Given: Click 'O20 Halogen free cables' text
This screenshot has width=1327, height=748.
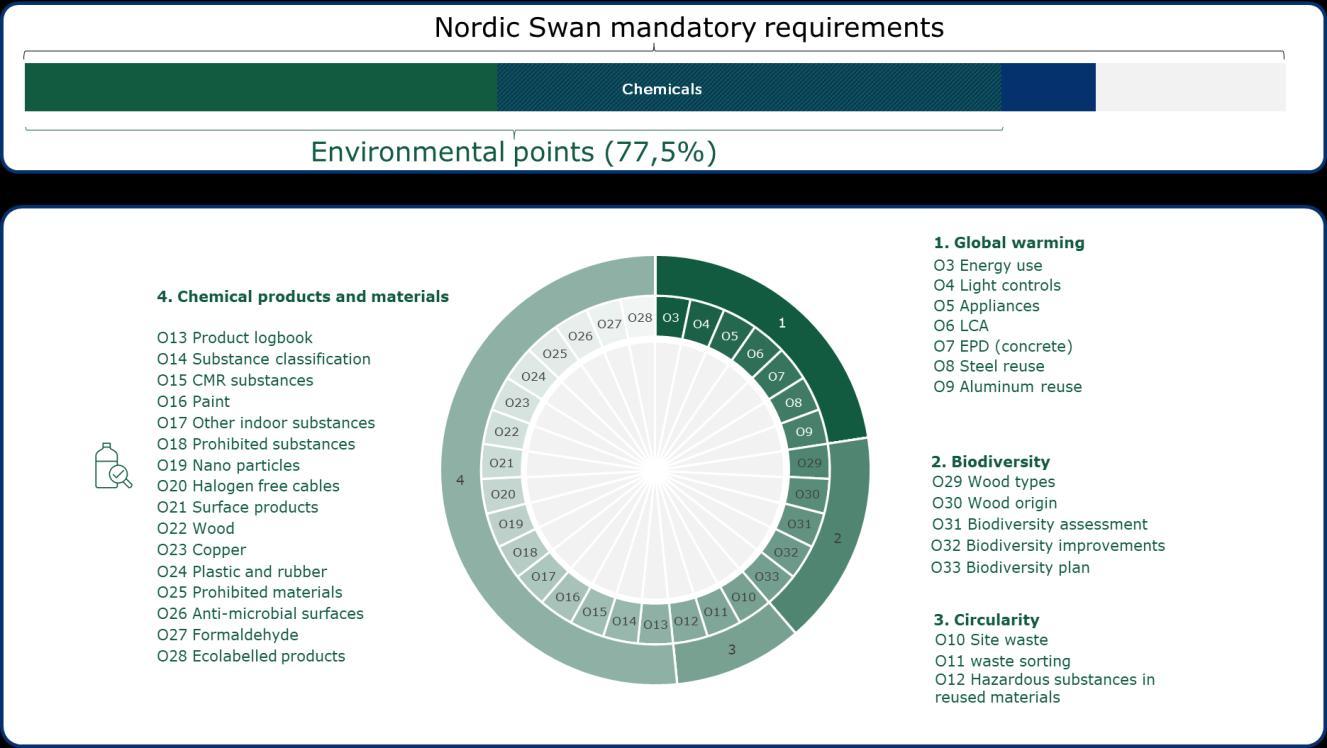Looking at the screenshot, I should point(248,486).
